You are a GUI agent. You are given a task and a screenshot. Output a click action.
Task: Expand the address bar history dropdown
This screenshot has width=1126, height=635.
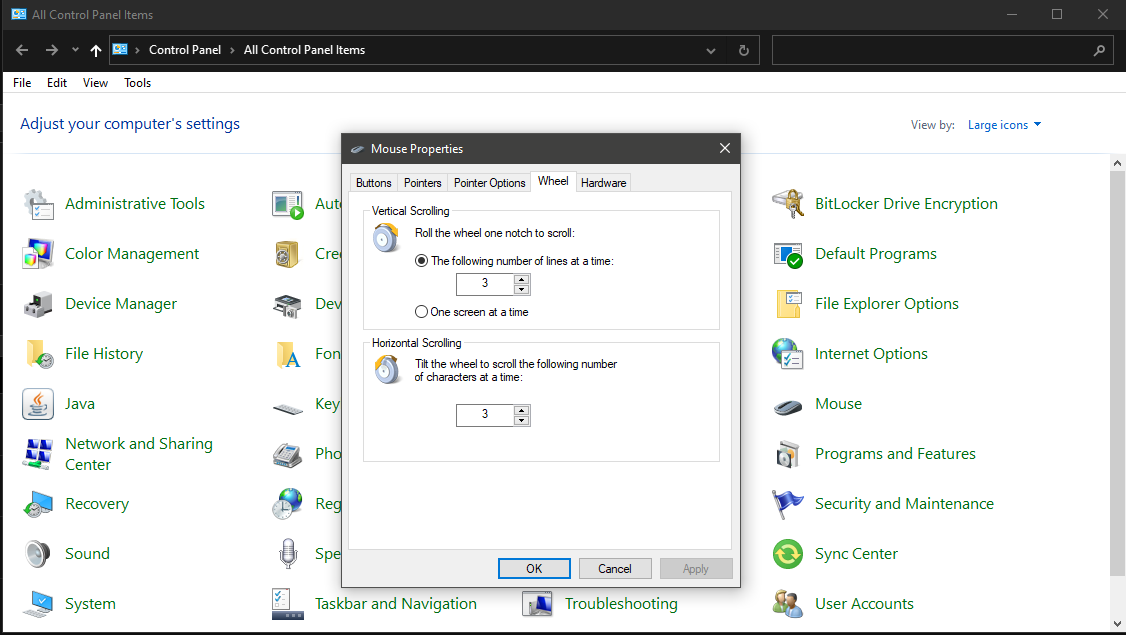pyautogui.click(x=711, y=50)
